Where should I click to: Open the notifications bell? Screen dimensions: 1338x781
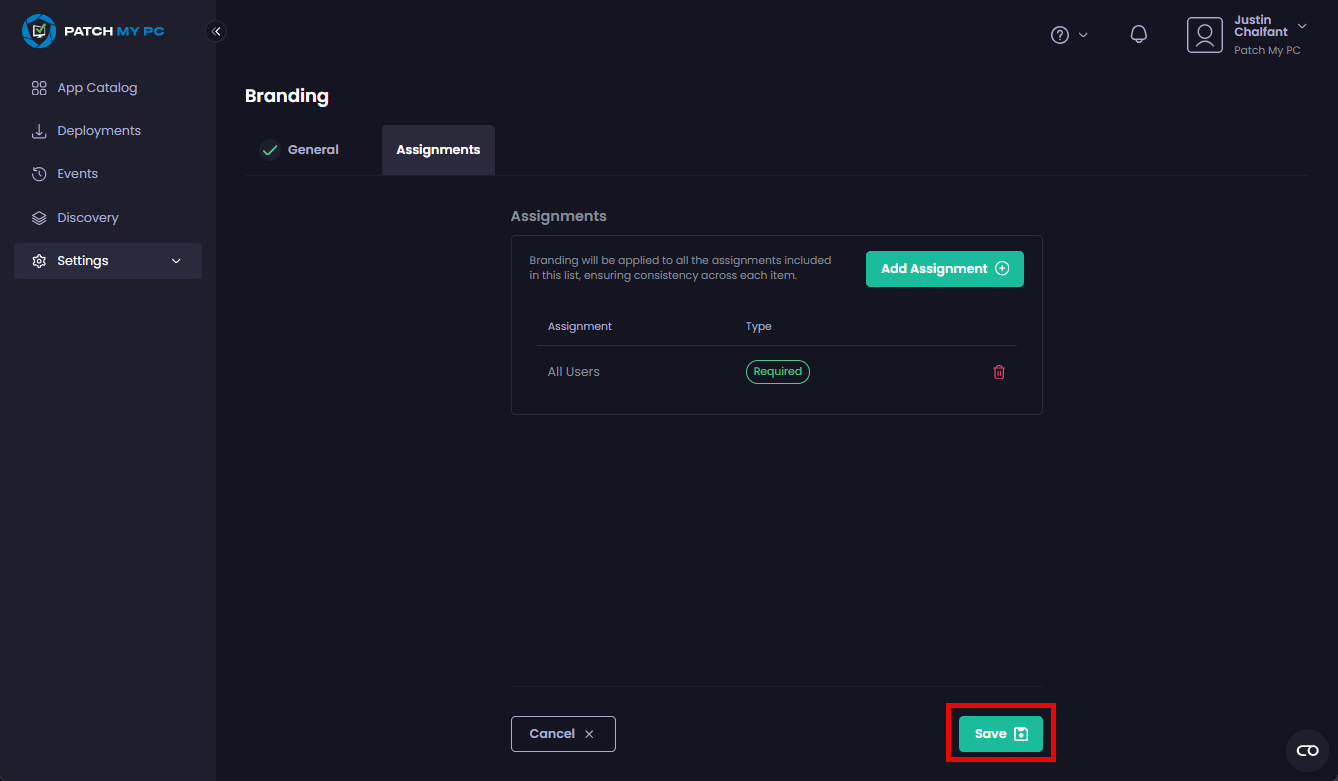pos(1138,35)
